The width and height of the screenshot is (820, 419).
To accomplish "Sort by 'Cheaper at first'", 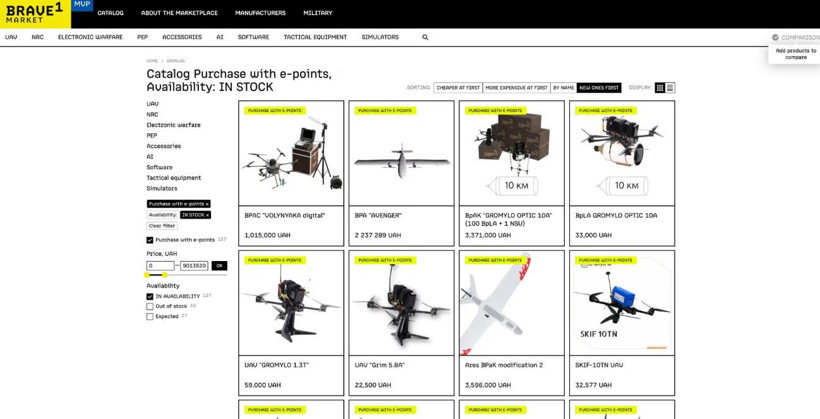I will (458, 88).
